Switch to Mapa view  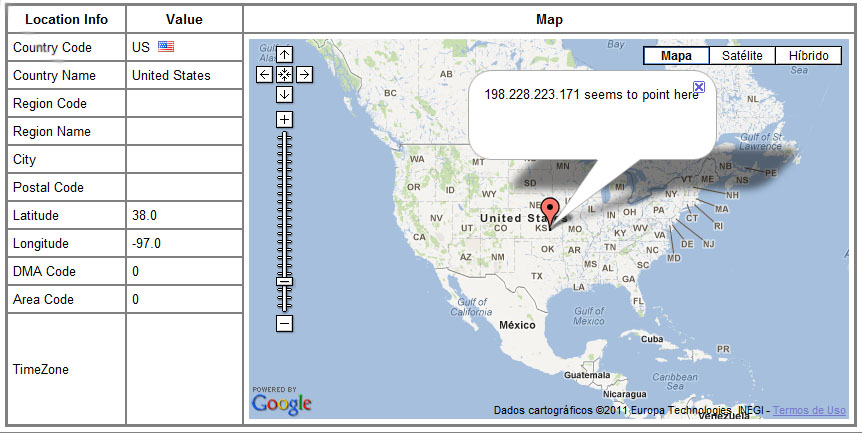click(676, 56)
